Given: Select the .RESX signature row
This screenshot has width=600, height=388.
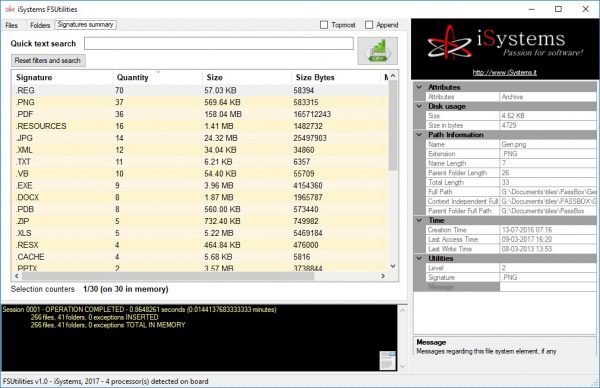Looking at the screenshot, I should pyautogui.click(x=201, y=245).
